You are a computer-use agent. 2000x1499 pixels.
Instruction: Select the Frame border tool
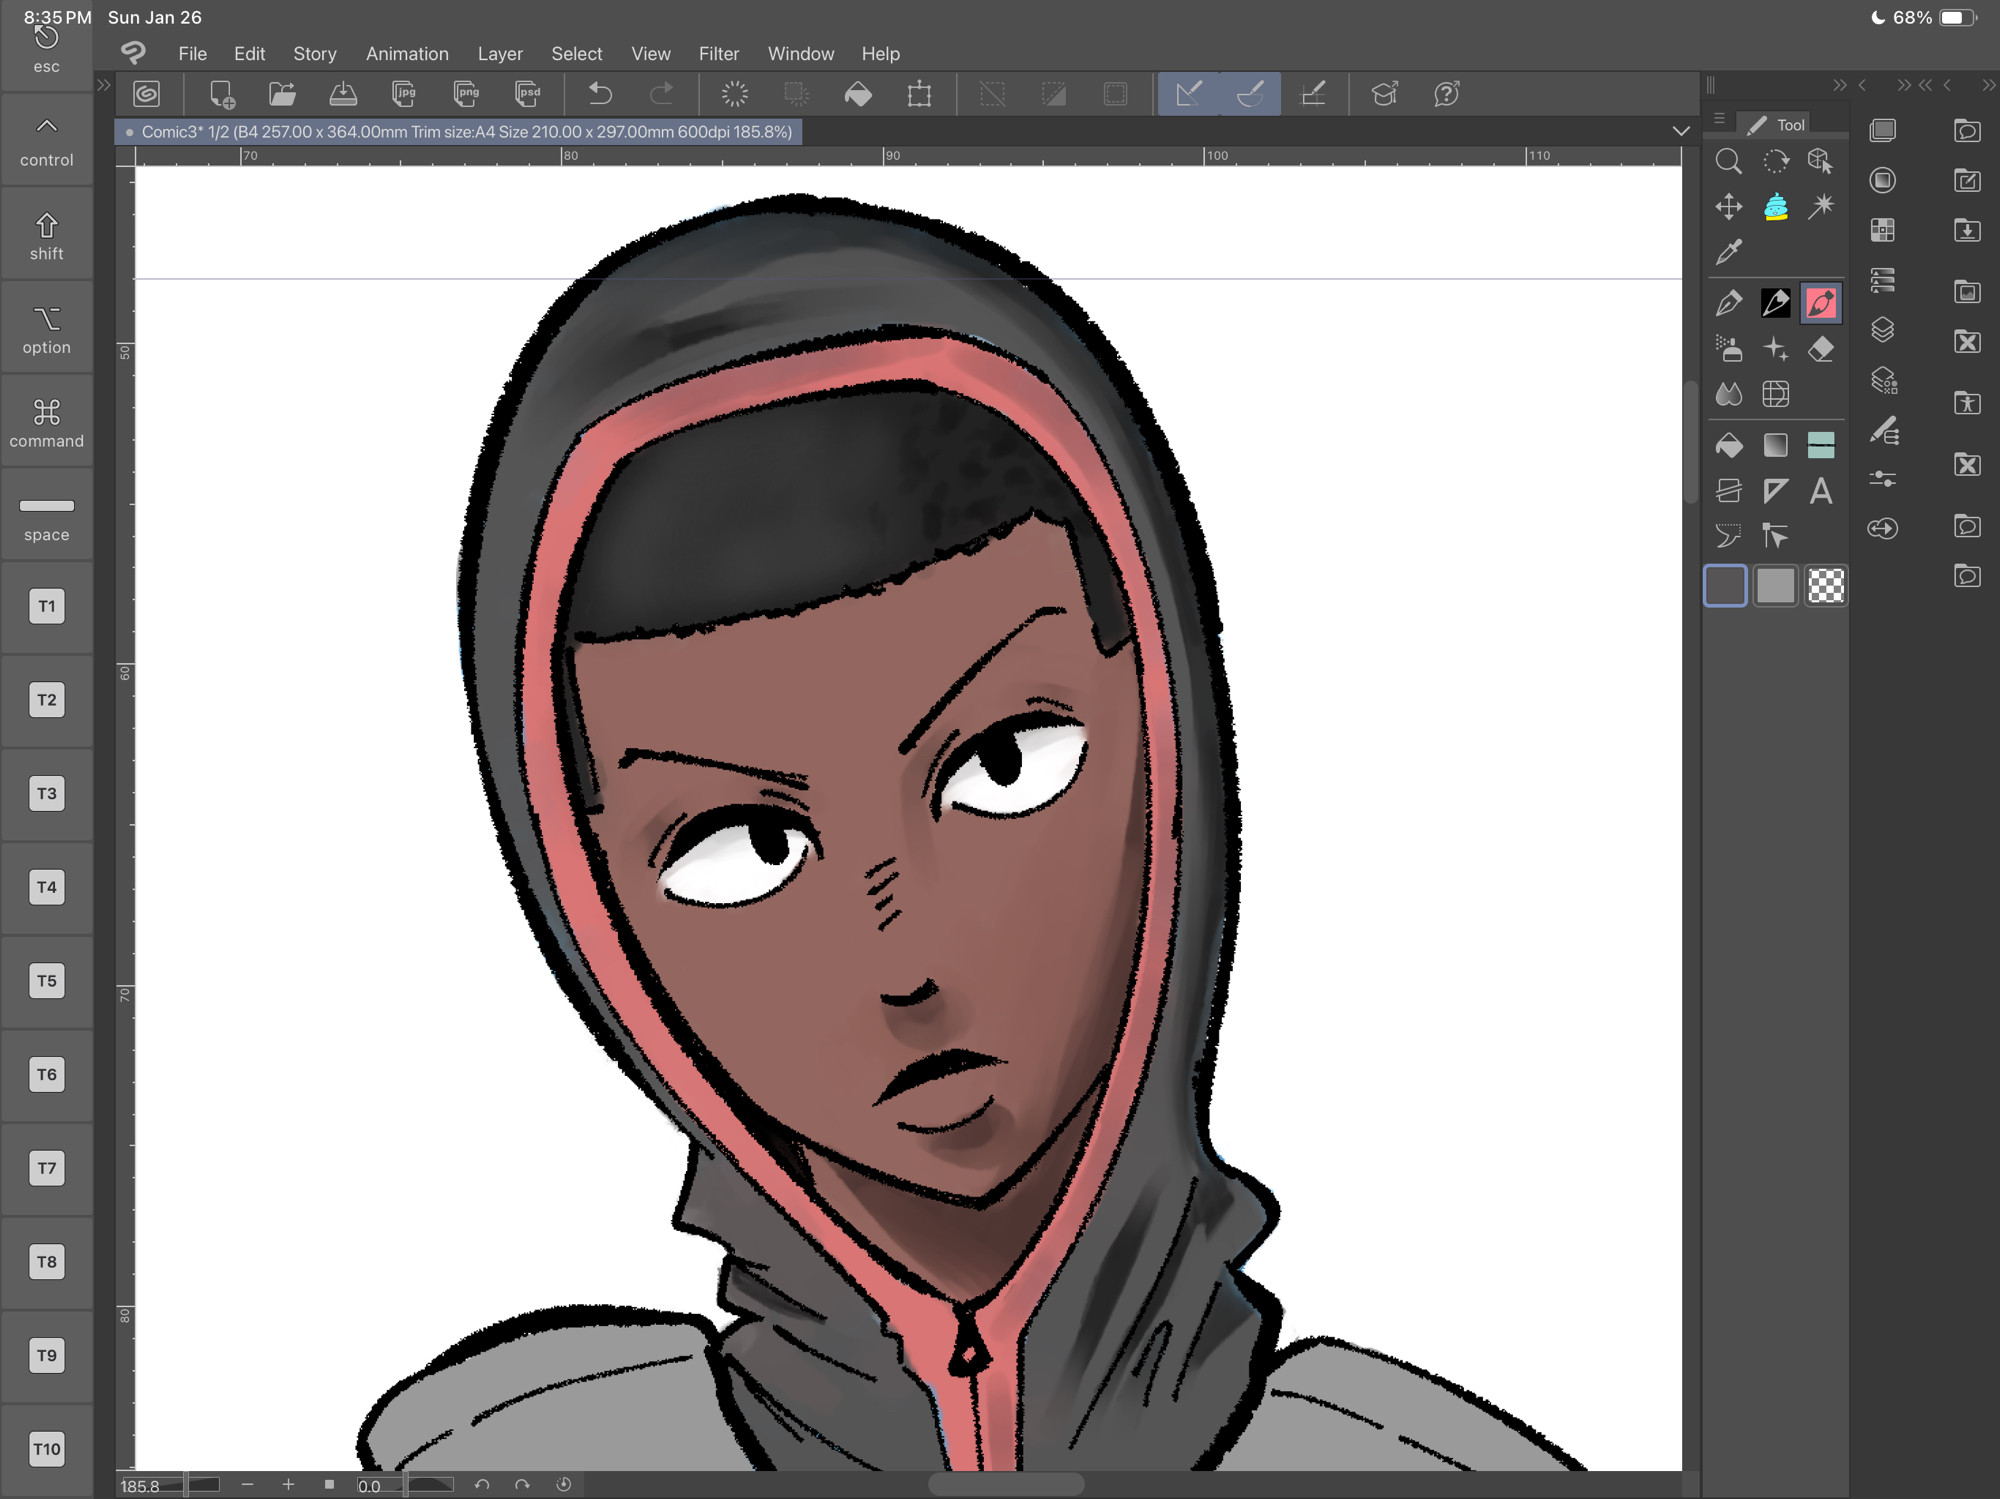[1728, 491]
